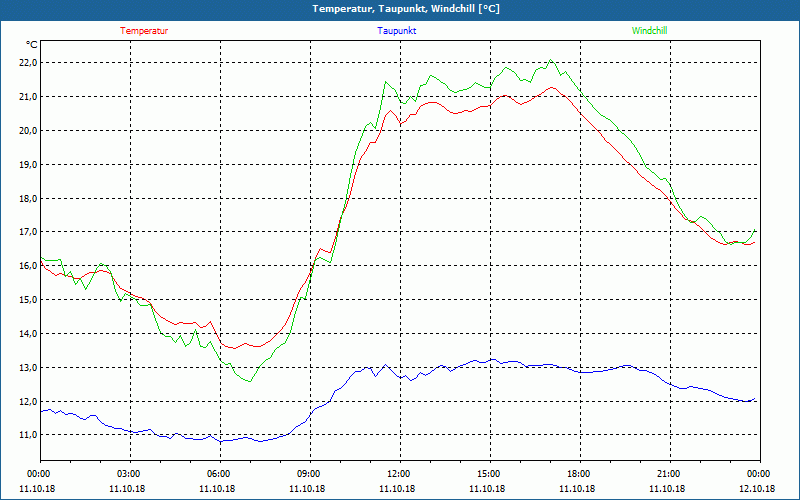This screenshot has width=800, height=500.
Task: Click the 15:00 time axis label
Action: click(490, 474)
